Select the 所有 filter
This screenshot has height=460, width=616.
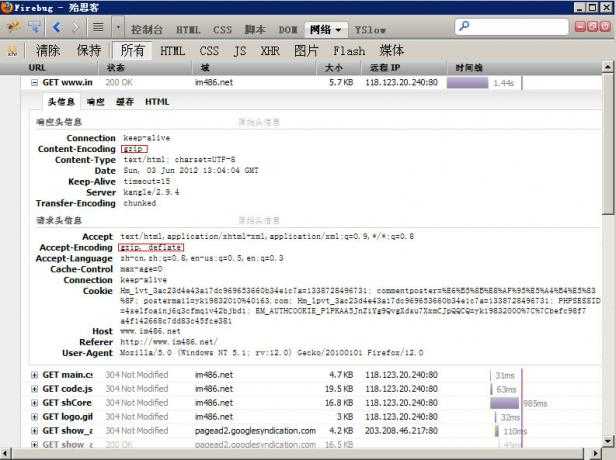pos(132,50)
